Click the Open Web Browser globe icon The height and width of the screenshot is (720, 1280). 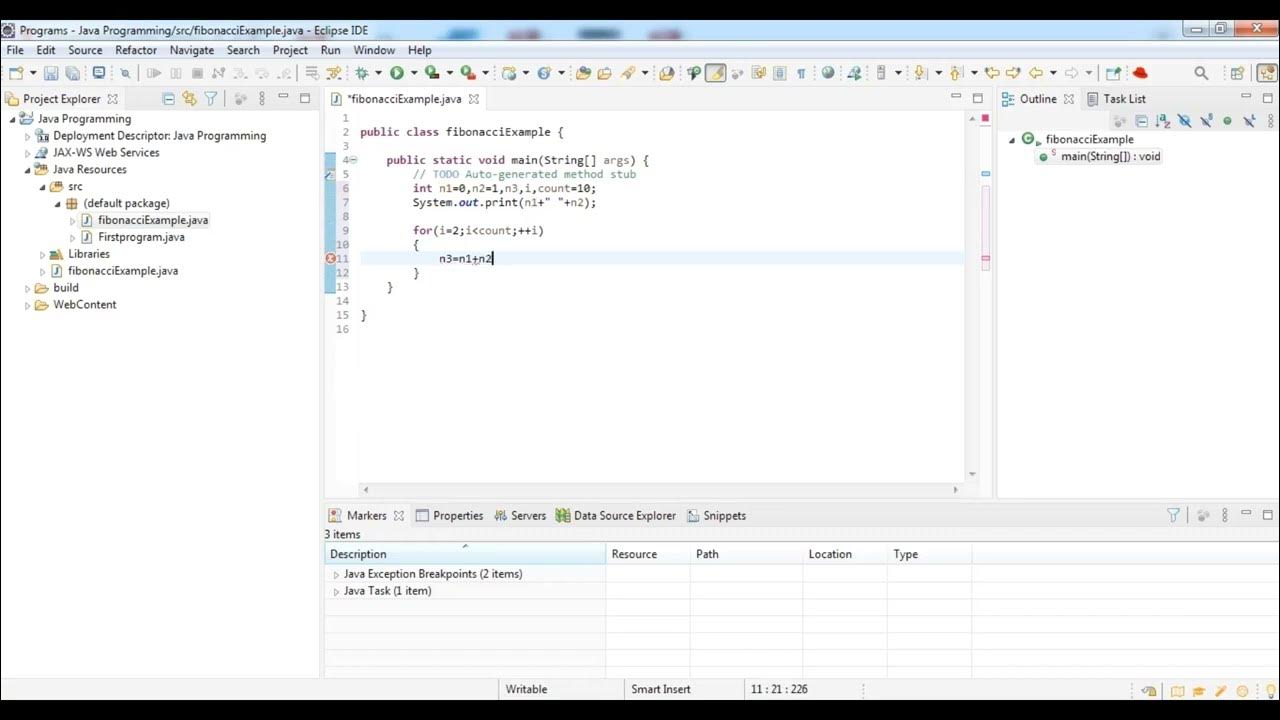[827, 73]
